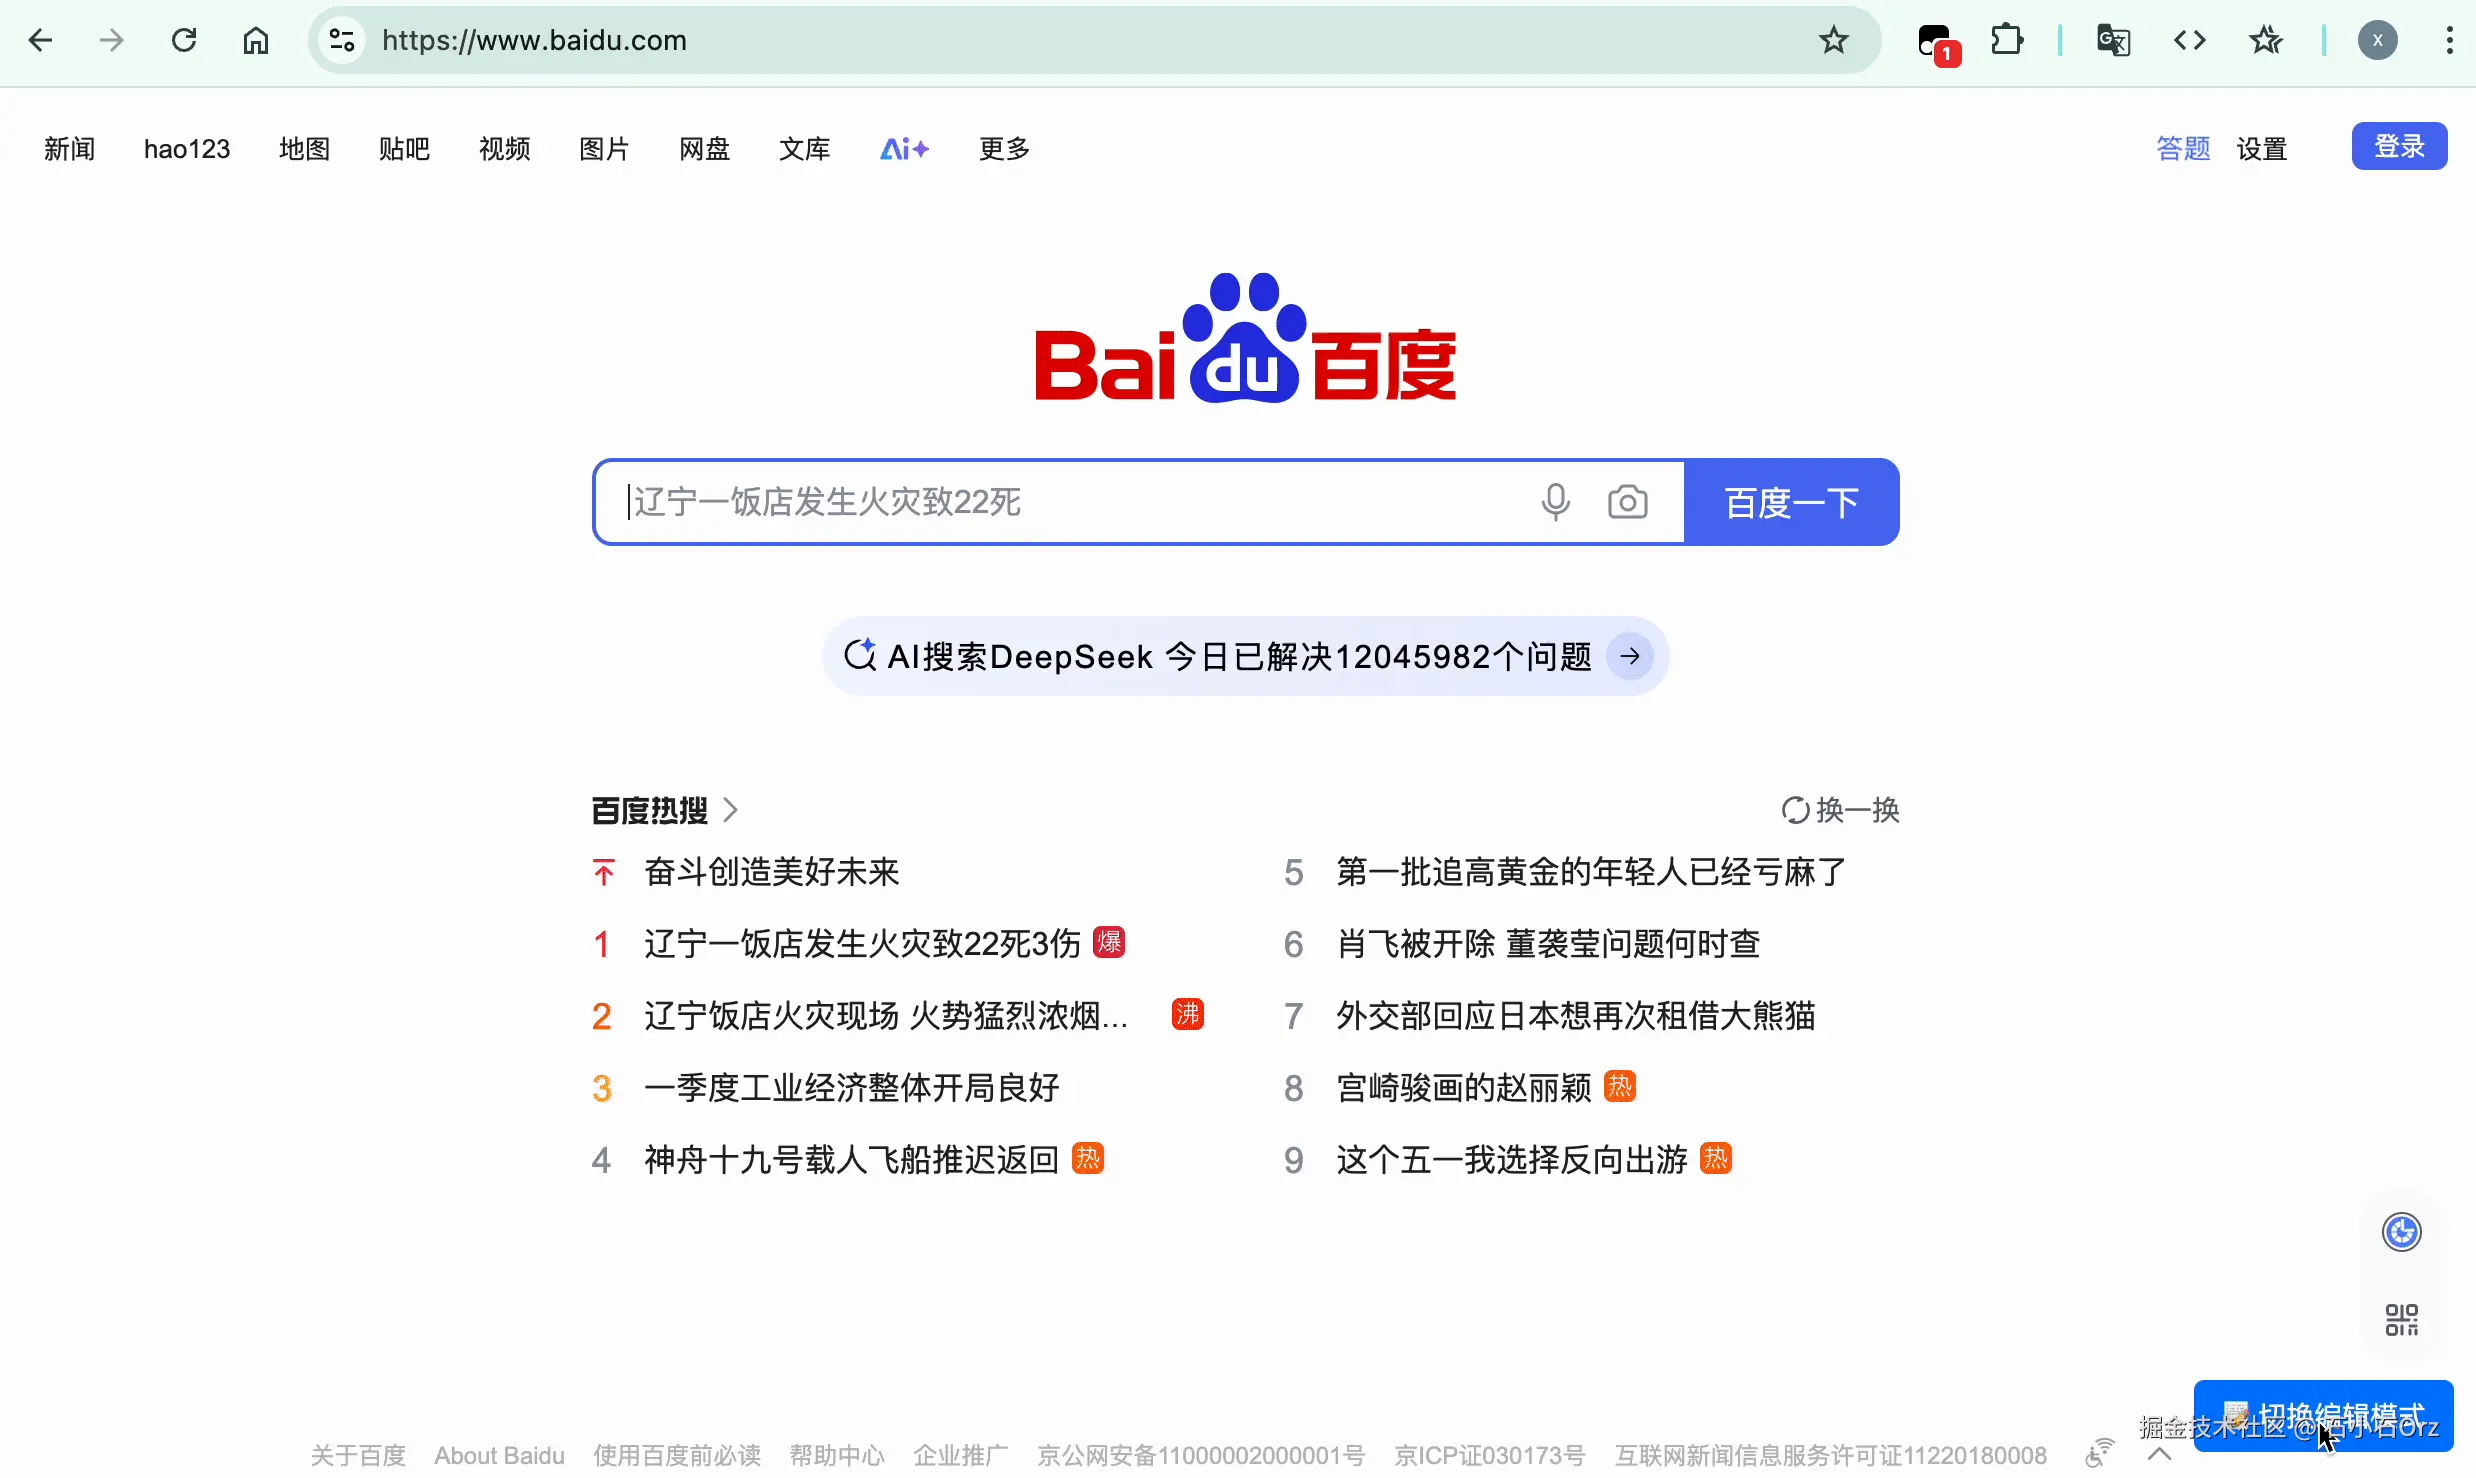Open the browser home page
The width and height of the screenshot is (2476, 1478).
pyautogui.click(x=256, y=40)
